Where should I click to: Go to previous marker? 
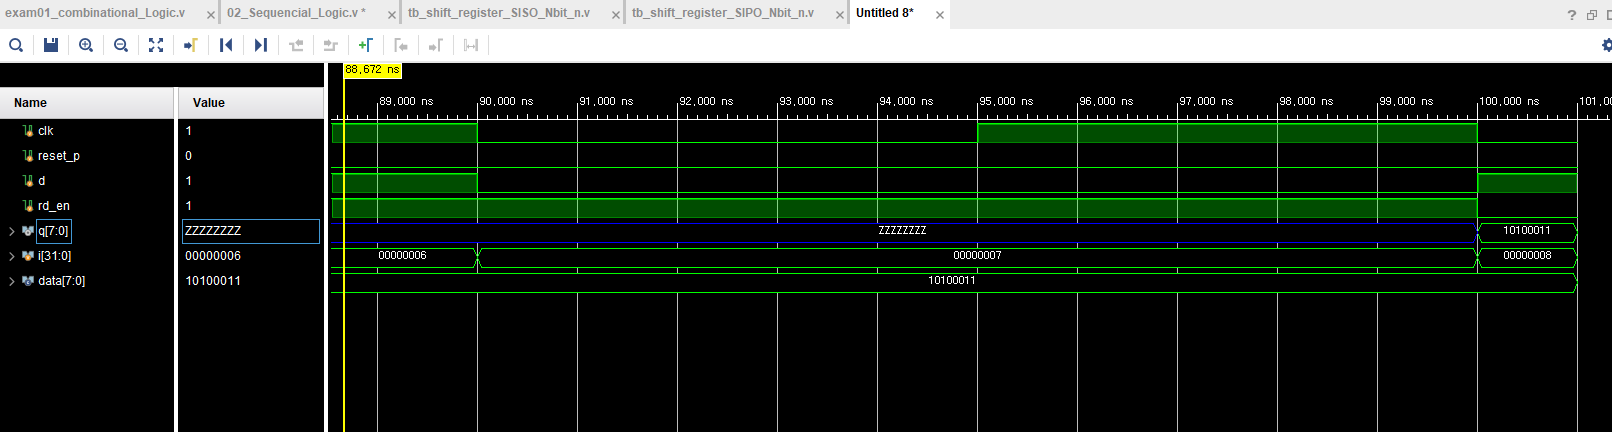(401, 45)
